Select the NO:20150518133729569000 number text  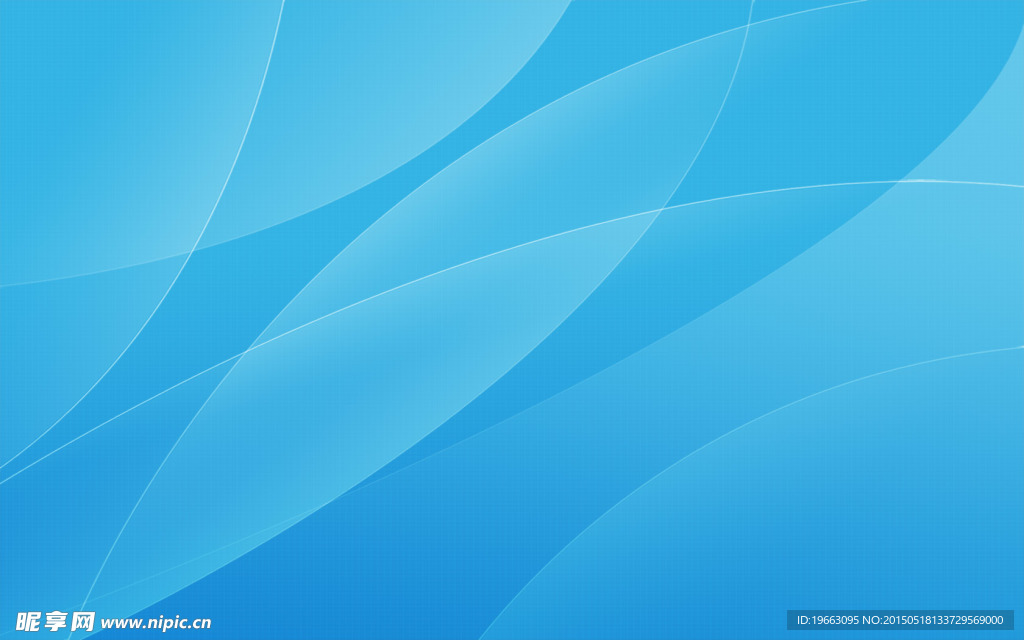[933, 620]
